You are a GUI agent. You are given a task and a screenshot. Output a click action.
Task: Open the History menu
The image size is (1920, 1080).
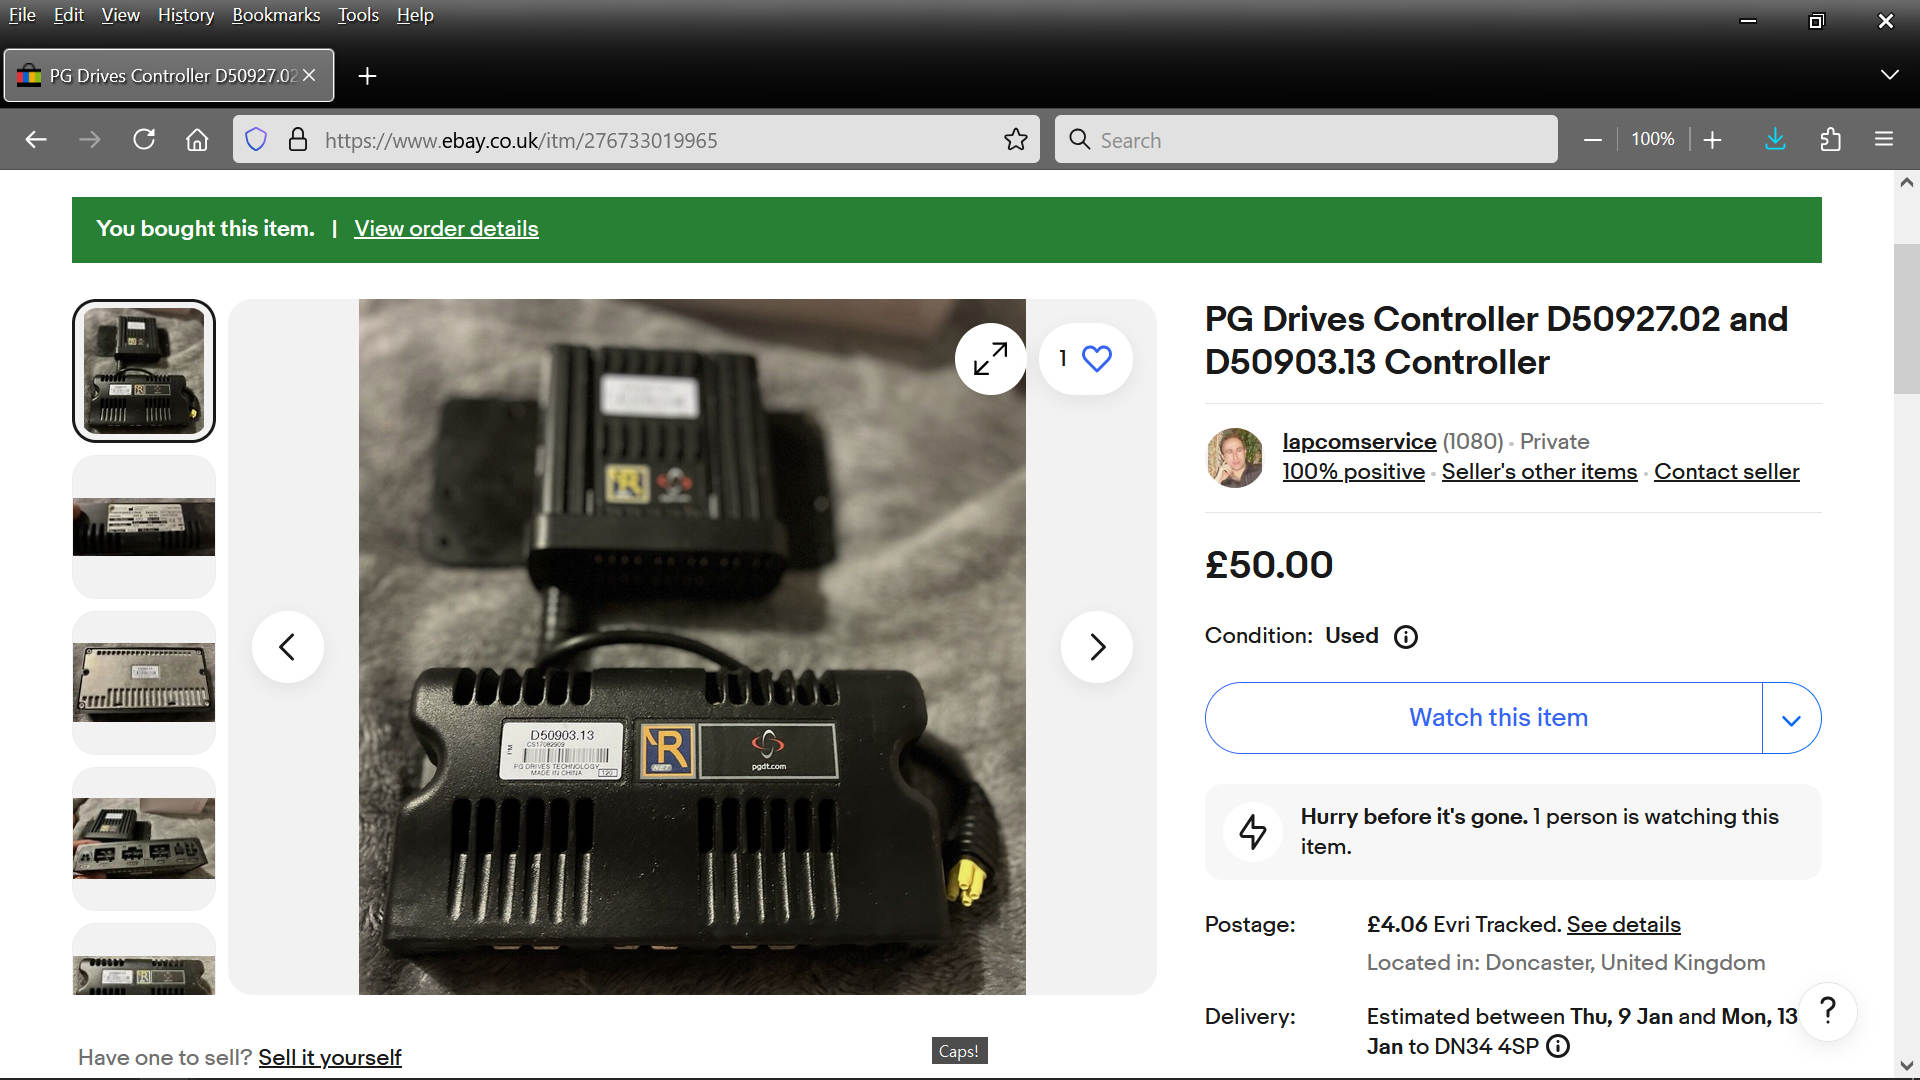tap(185, 15)
